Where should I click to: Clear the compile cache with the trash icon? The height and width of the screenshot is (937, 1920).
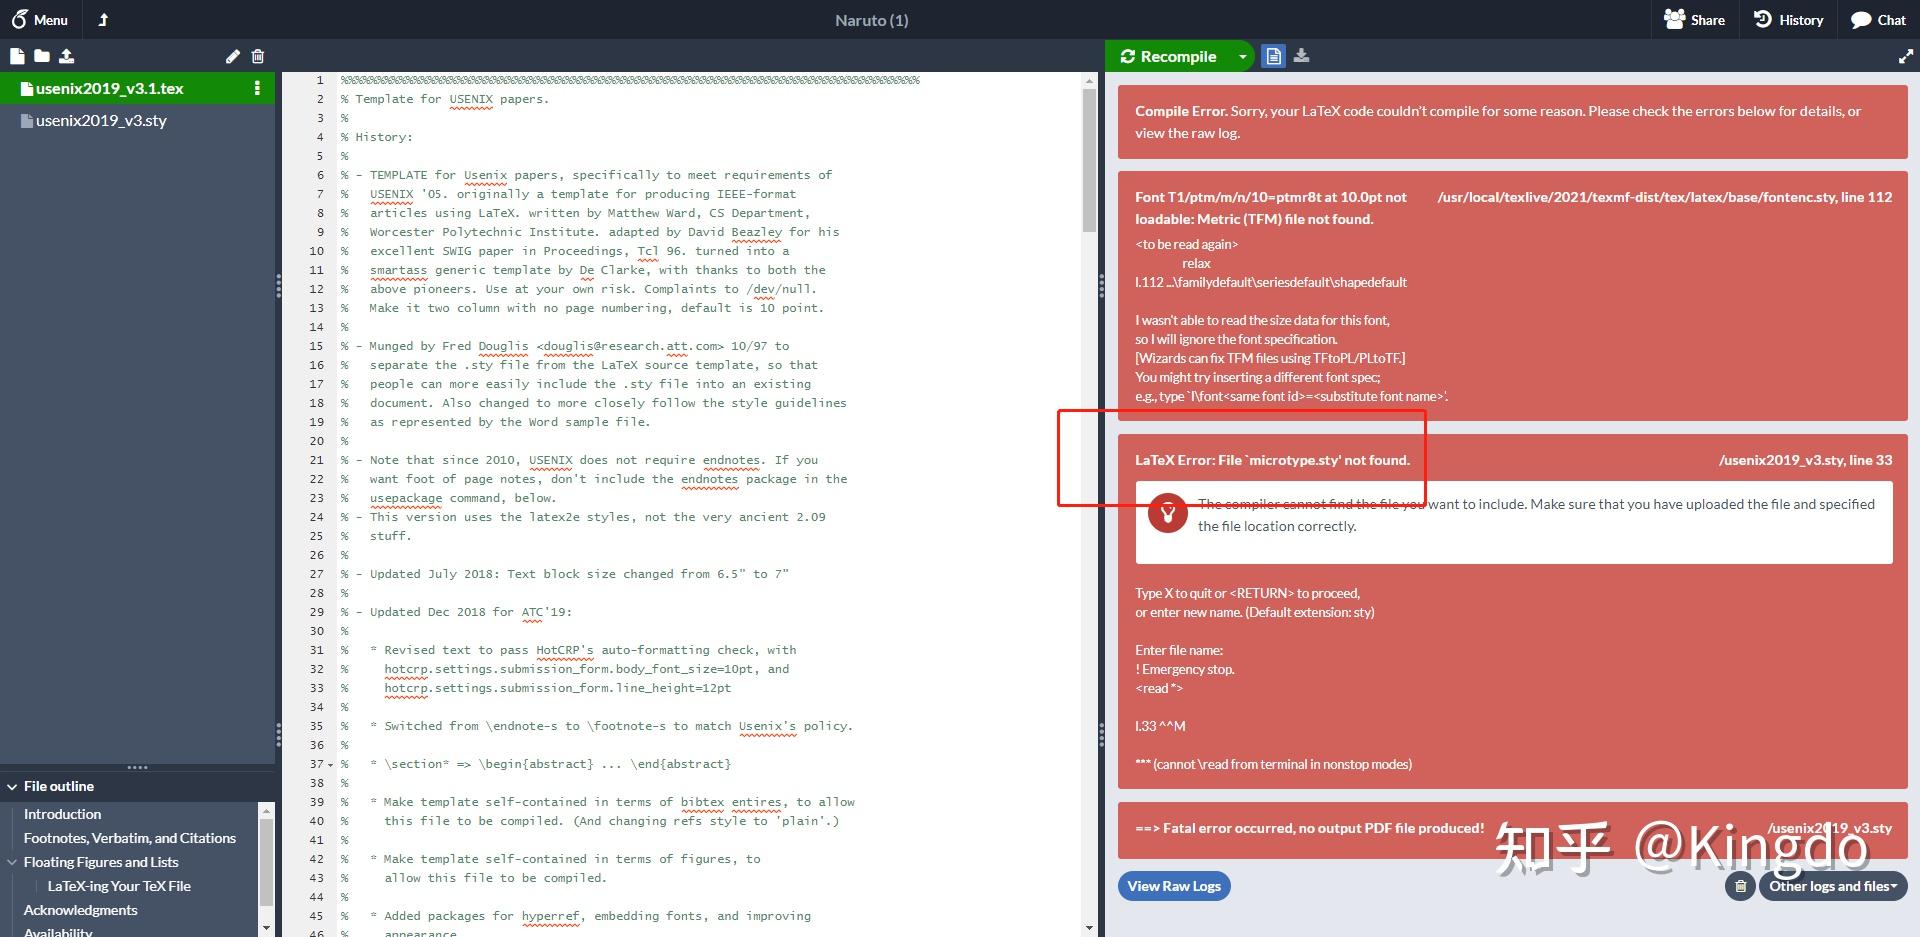(x=1740, y=886)
